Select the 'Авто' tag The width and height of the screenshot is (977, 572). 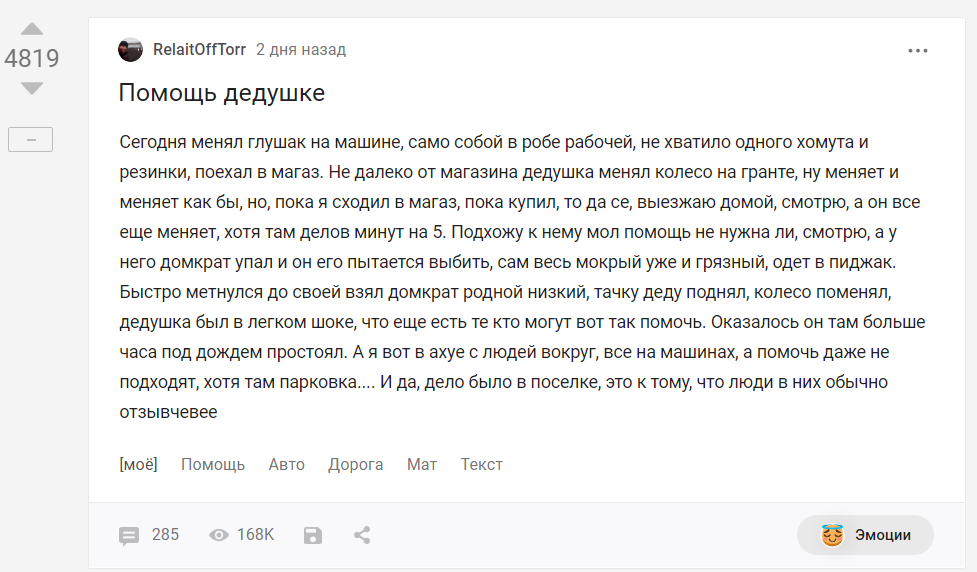tap(287, 464)
